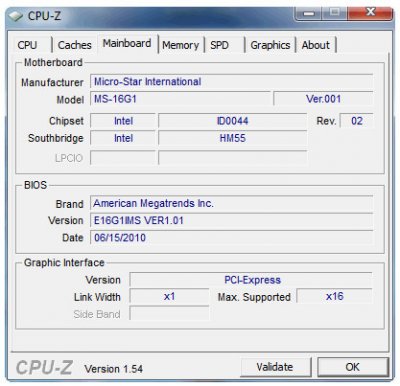Image resolution: width=400 pixels, height=386 pixels.
Task: Switch to the Graphics tab
Action: [x=270, y=45]
